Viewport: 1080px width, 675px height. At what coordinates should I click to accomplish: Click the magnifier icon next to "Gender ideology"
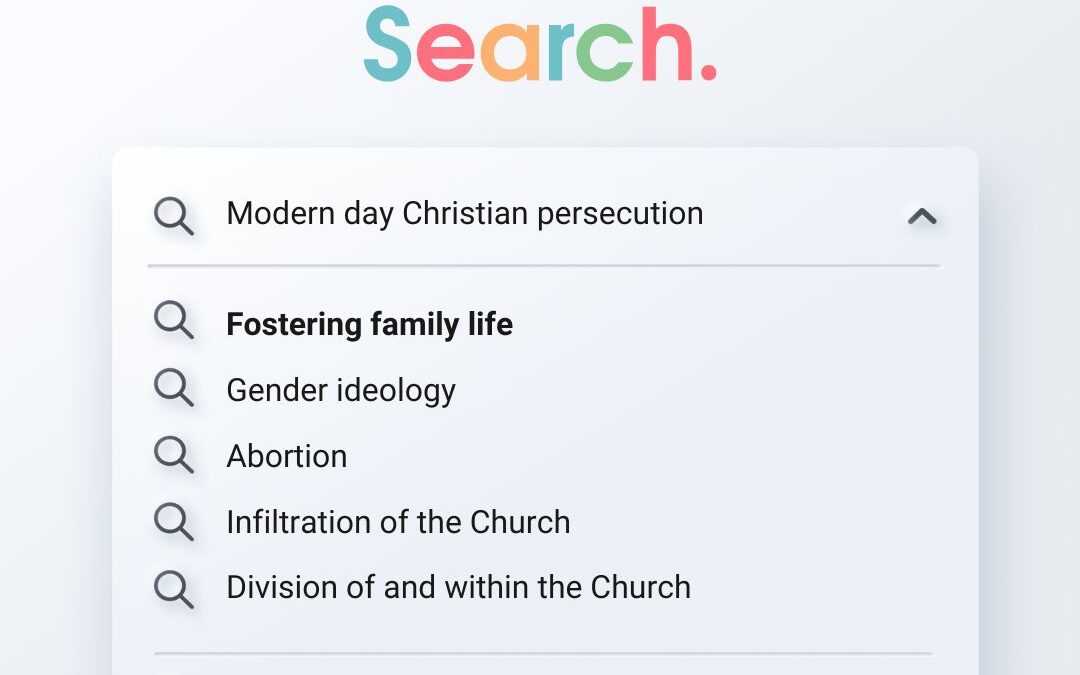pyautogui.click(x=175, y=389)
